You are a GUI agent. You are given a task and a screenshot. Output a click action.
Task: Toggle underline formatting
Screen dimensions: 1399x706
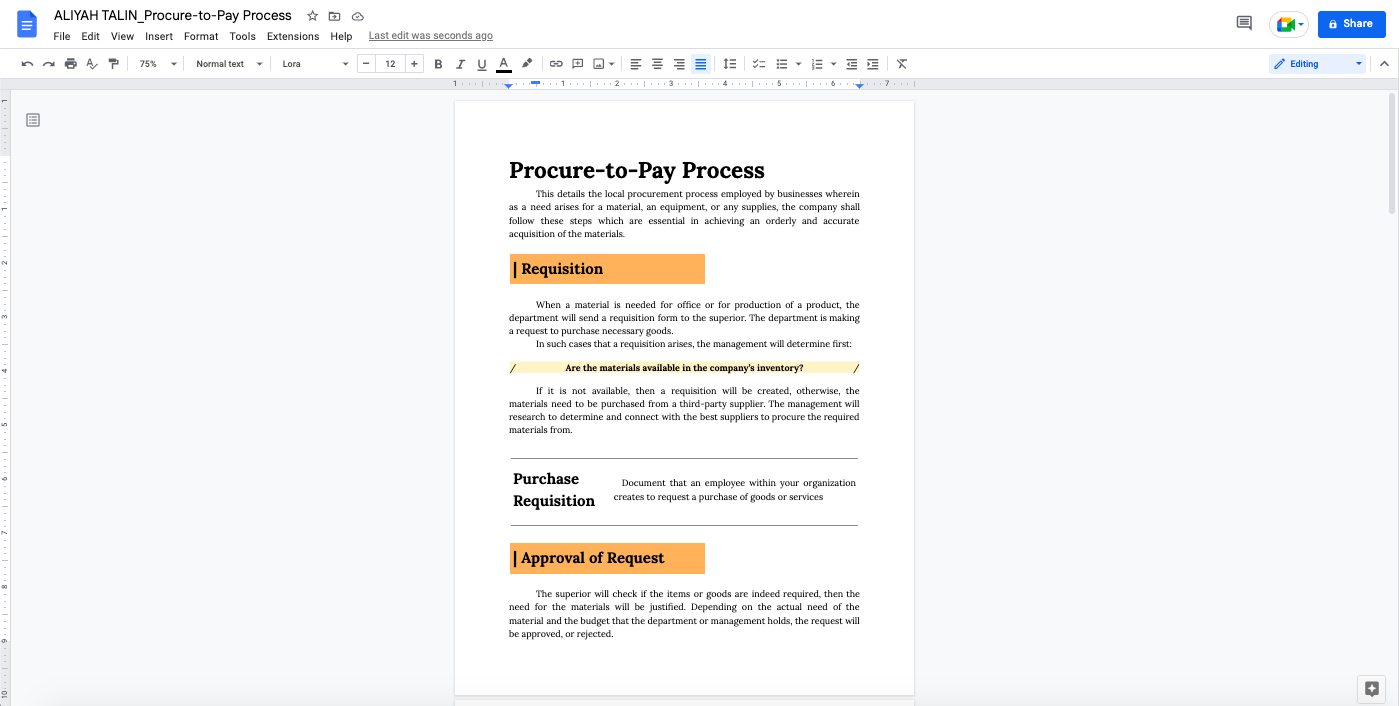(482, 64)
